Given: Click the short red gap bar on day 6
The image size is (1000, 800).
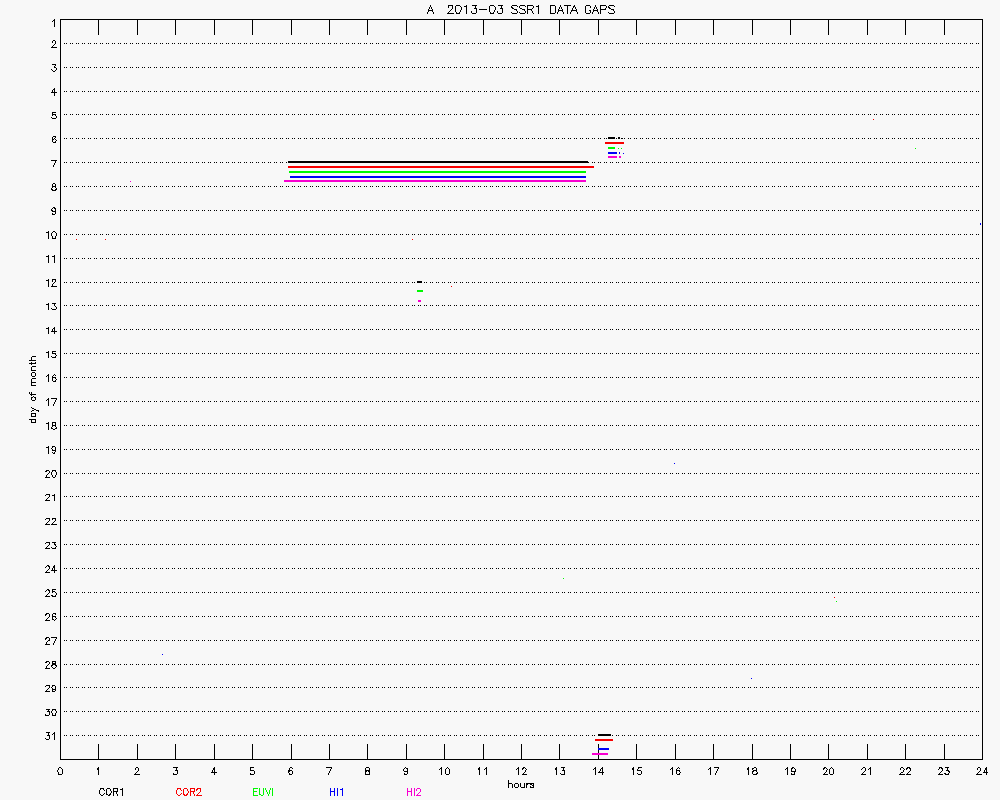Looking at the screenshot, I should pyautogui.click(x=615, y=143).
